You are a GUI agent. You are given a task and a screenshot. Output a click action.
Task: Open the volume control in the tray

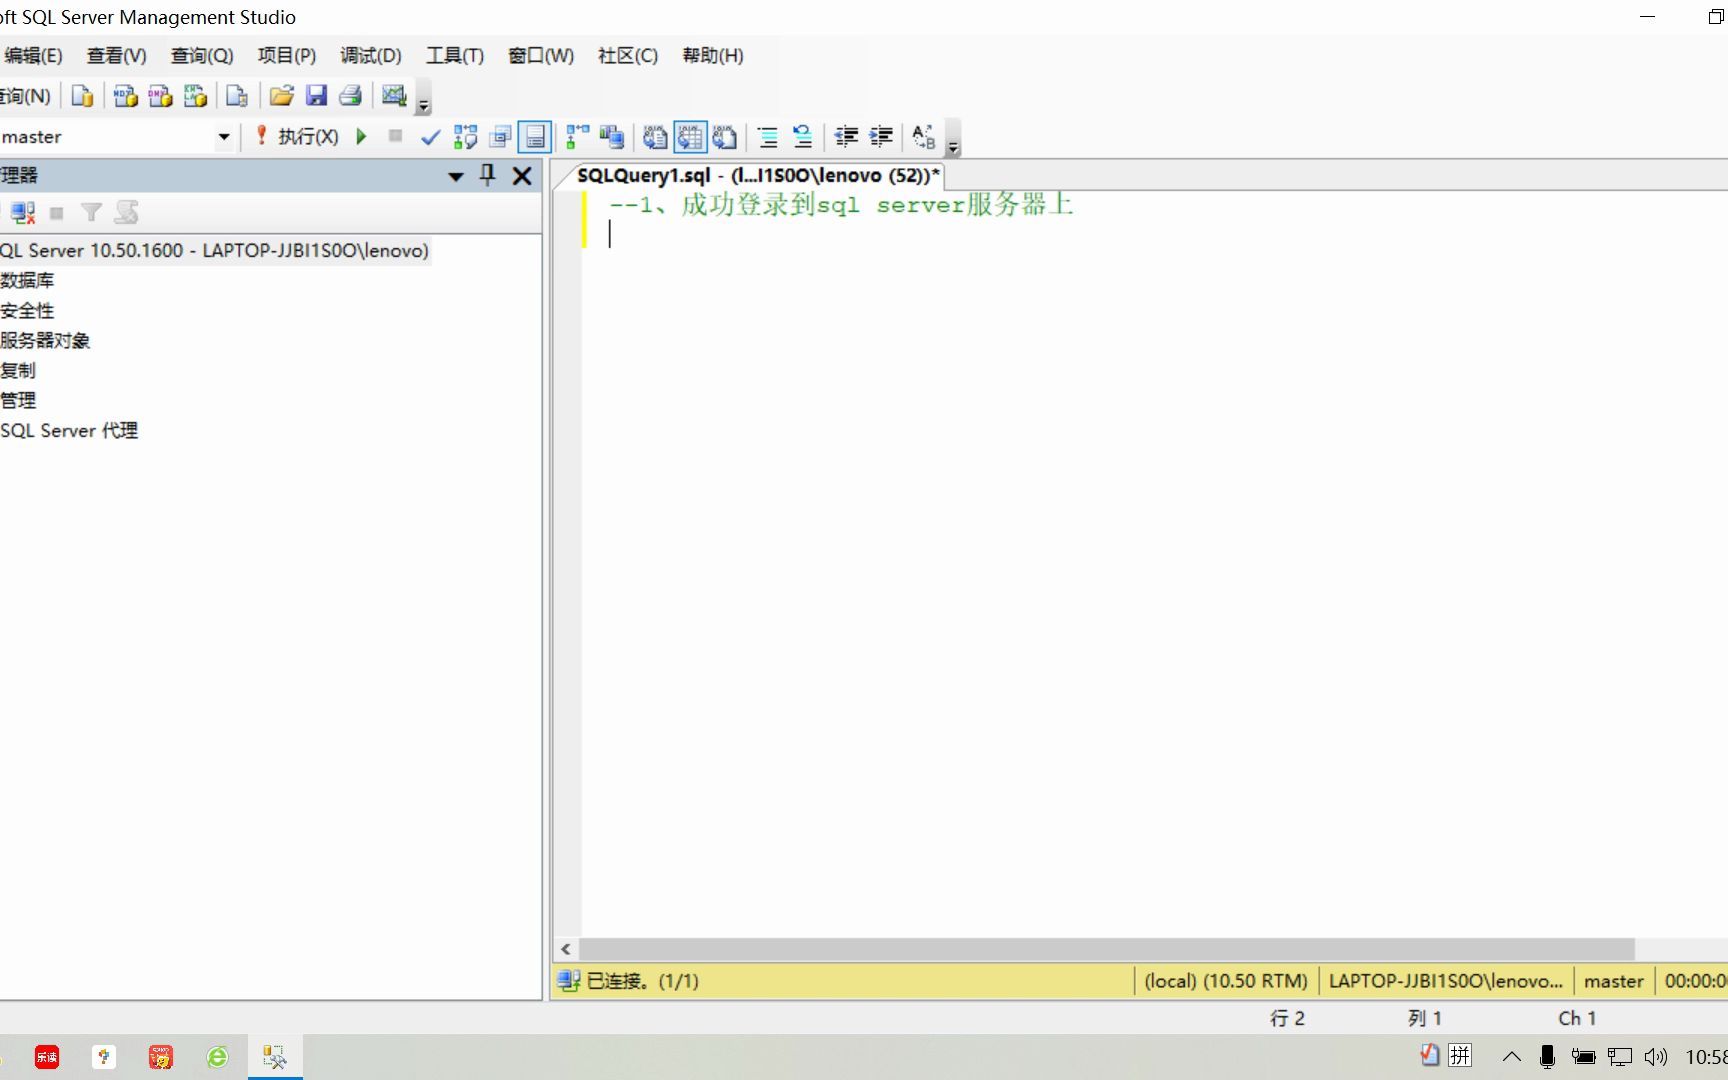1656,1056
